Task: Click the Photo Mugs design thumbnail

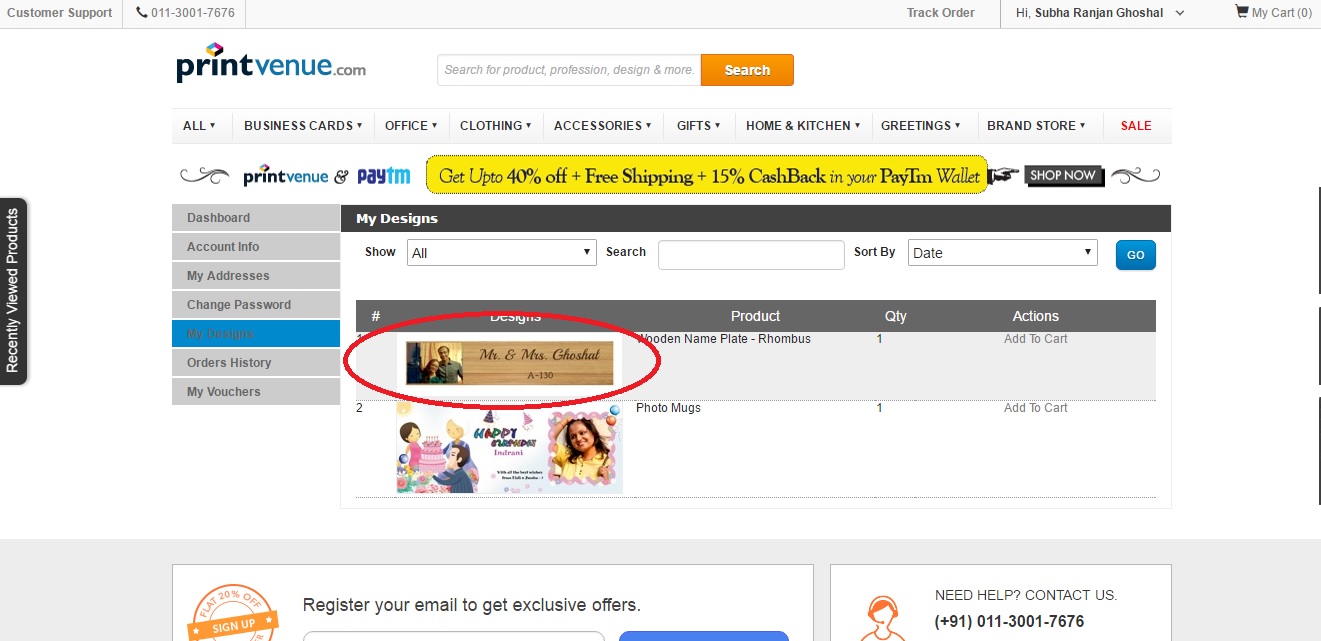Action: pyautogui.click(x=509, y=449)
